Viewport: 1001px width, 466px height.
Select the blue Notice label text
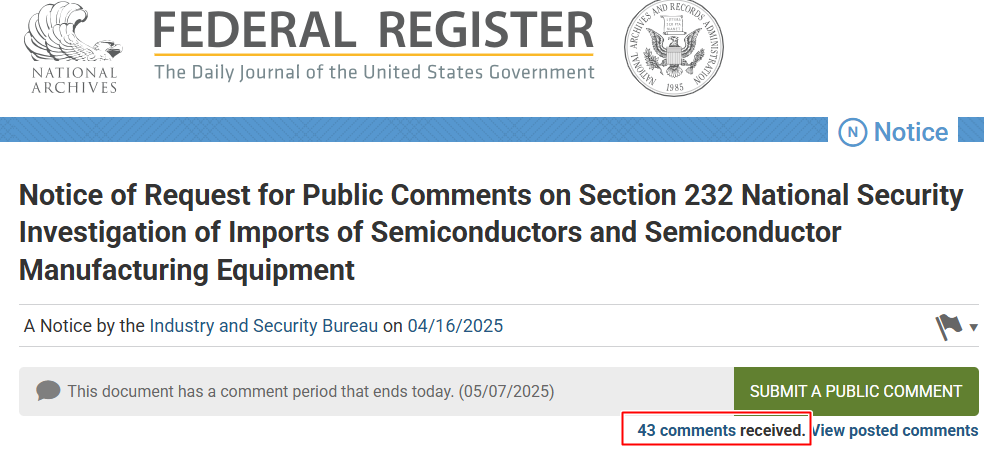[911, 132]
